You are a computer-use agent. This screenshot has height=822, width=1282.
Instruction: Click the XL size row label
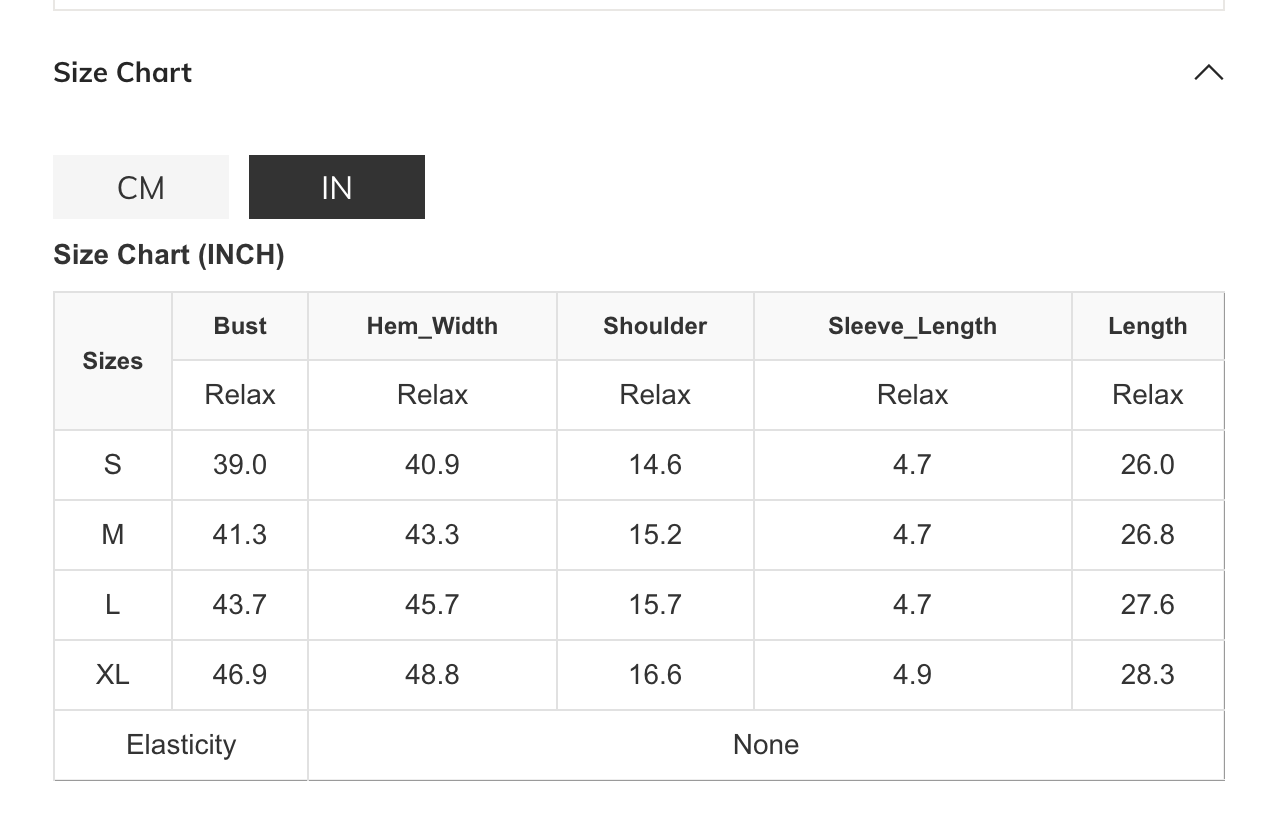click(113, 675)
